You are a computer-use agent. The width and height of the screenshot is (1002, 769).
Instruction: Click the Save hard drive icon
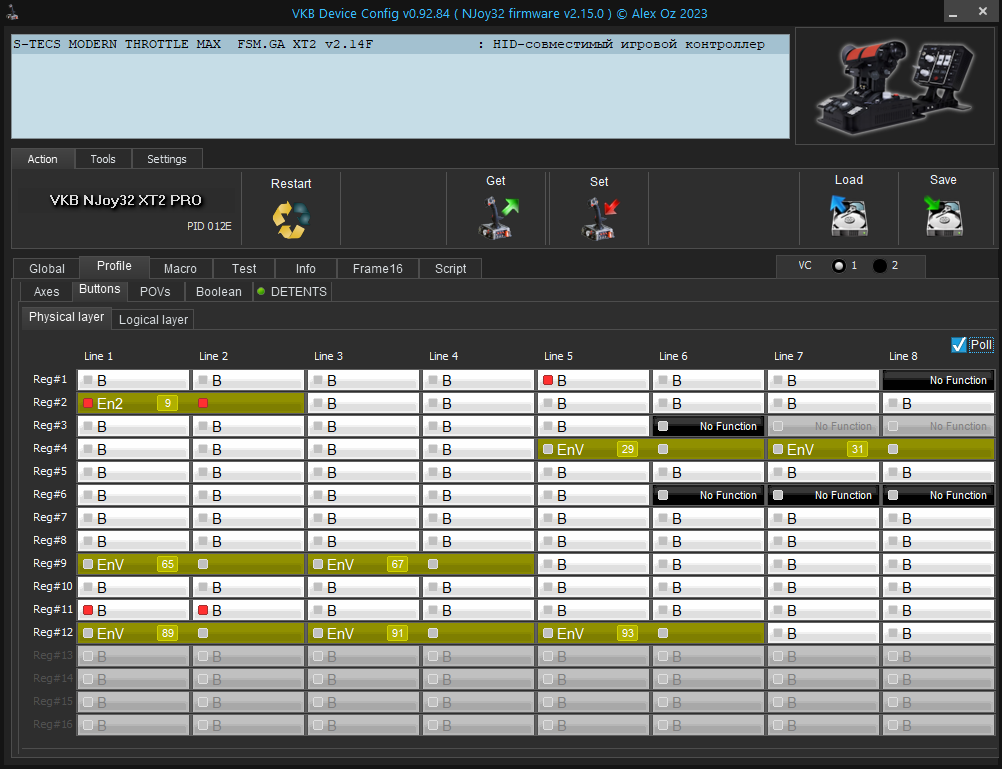tap(943, 215)
